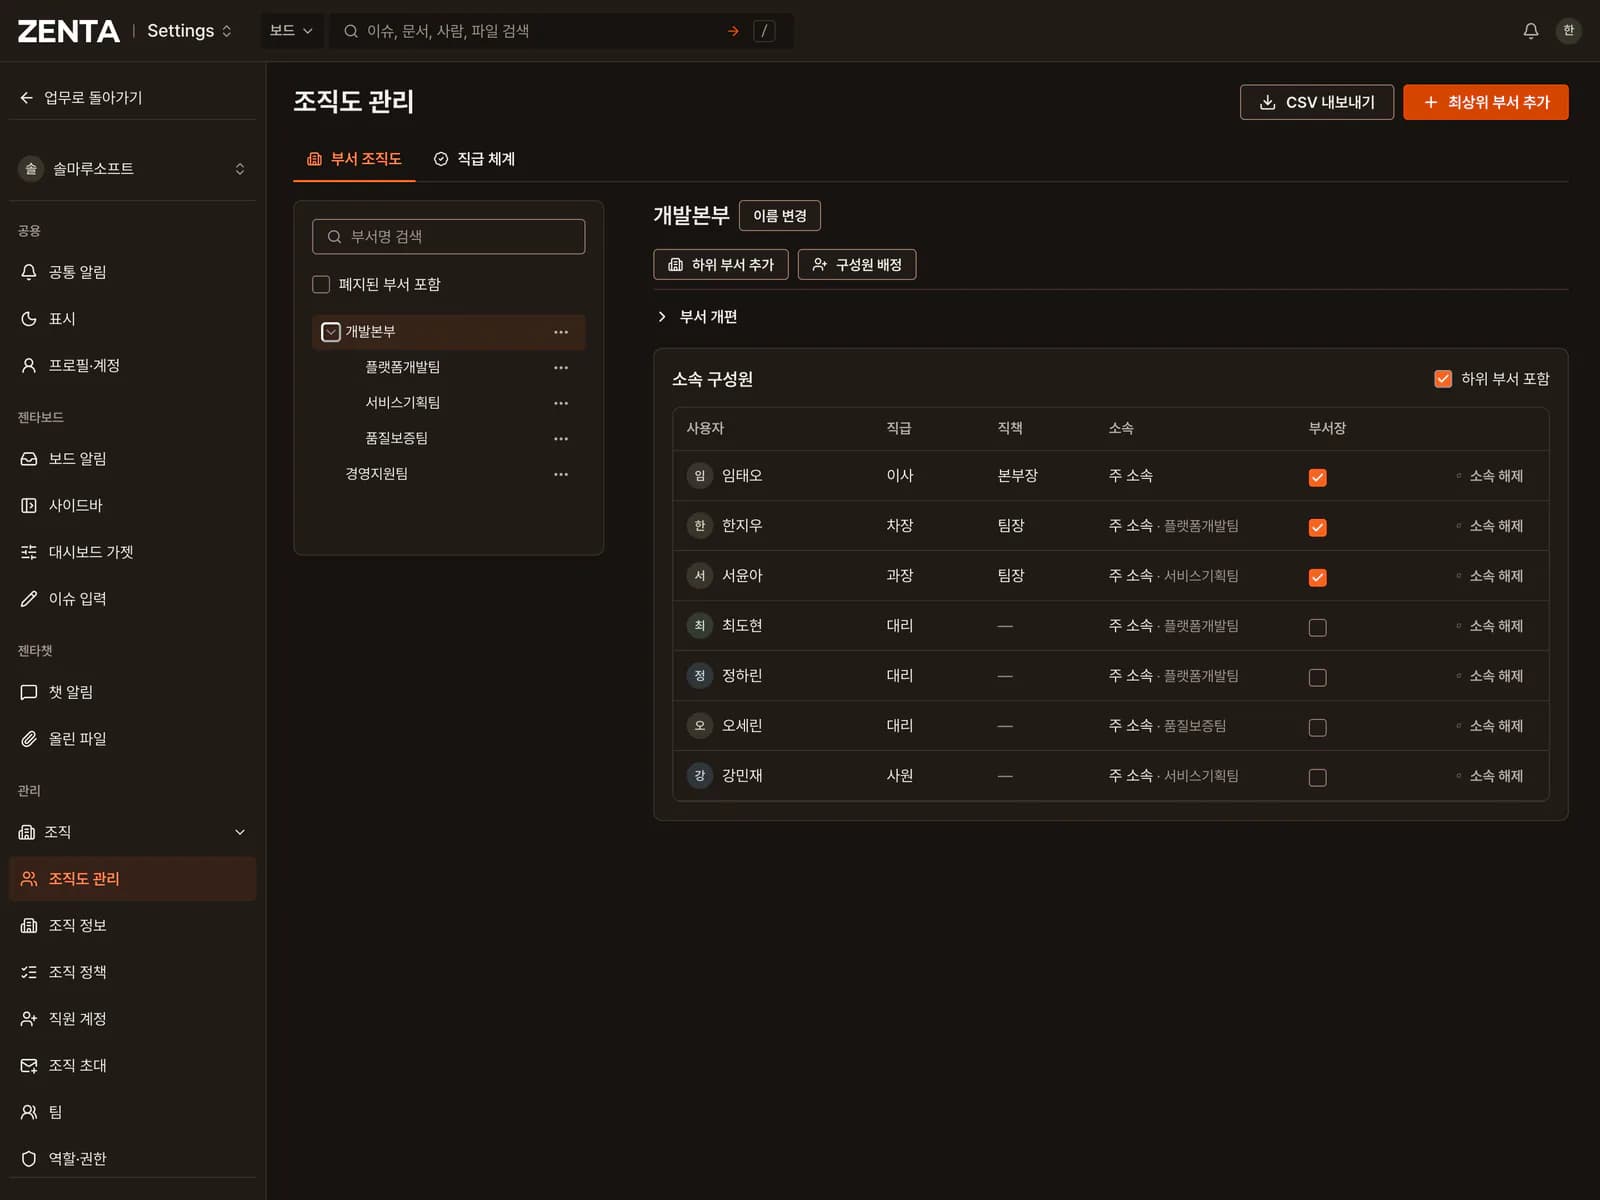Screen dimensions: 1600x1200
Task: Collapse the 개발본부 tree node
Action: click(x=331, y=332)
